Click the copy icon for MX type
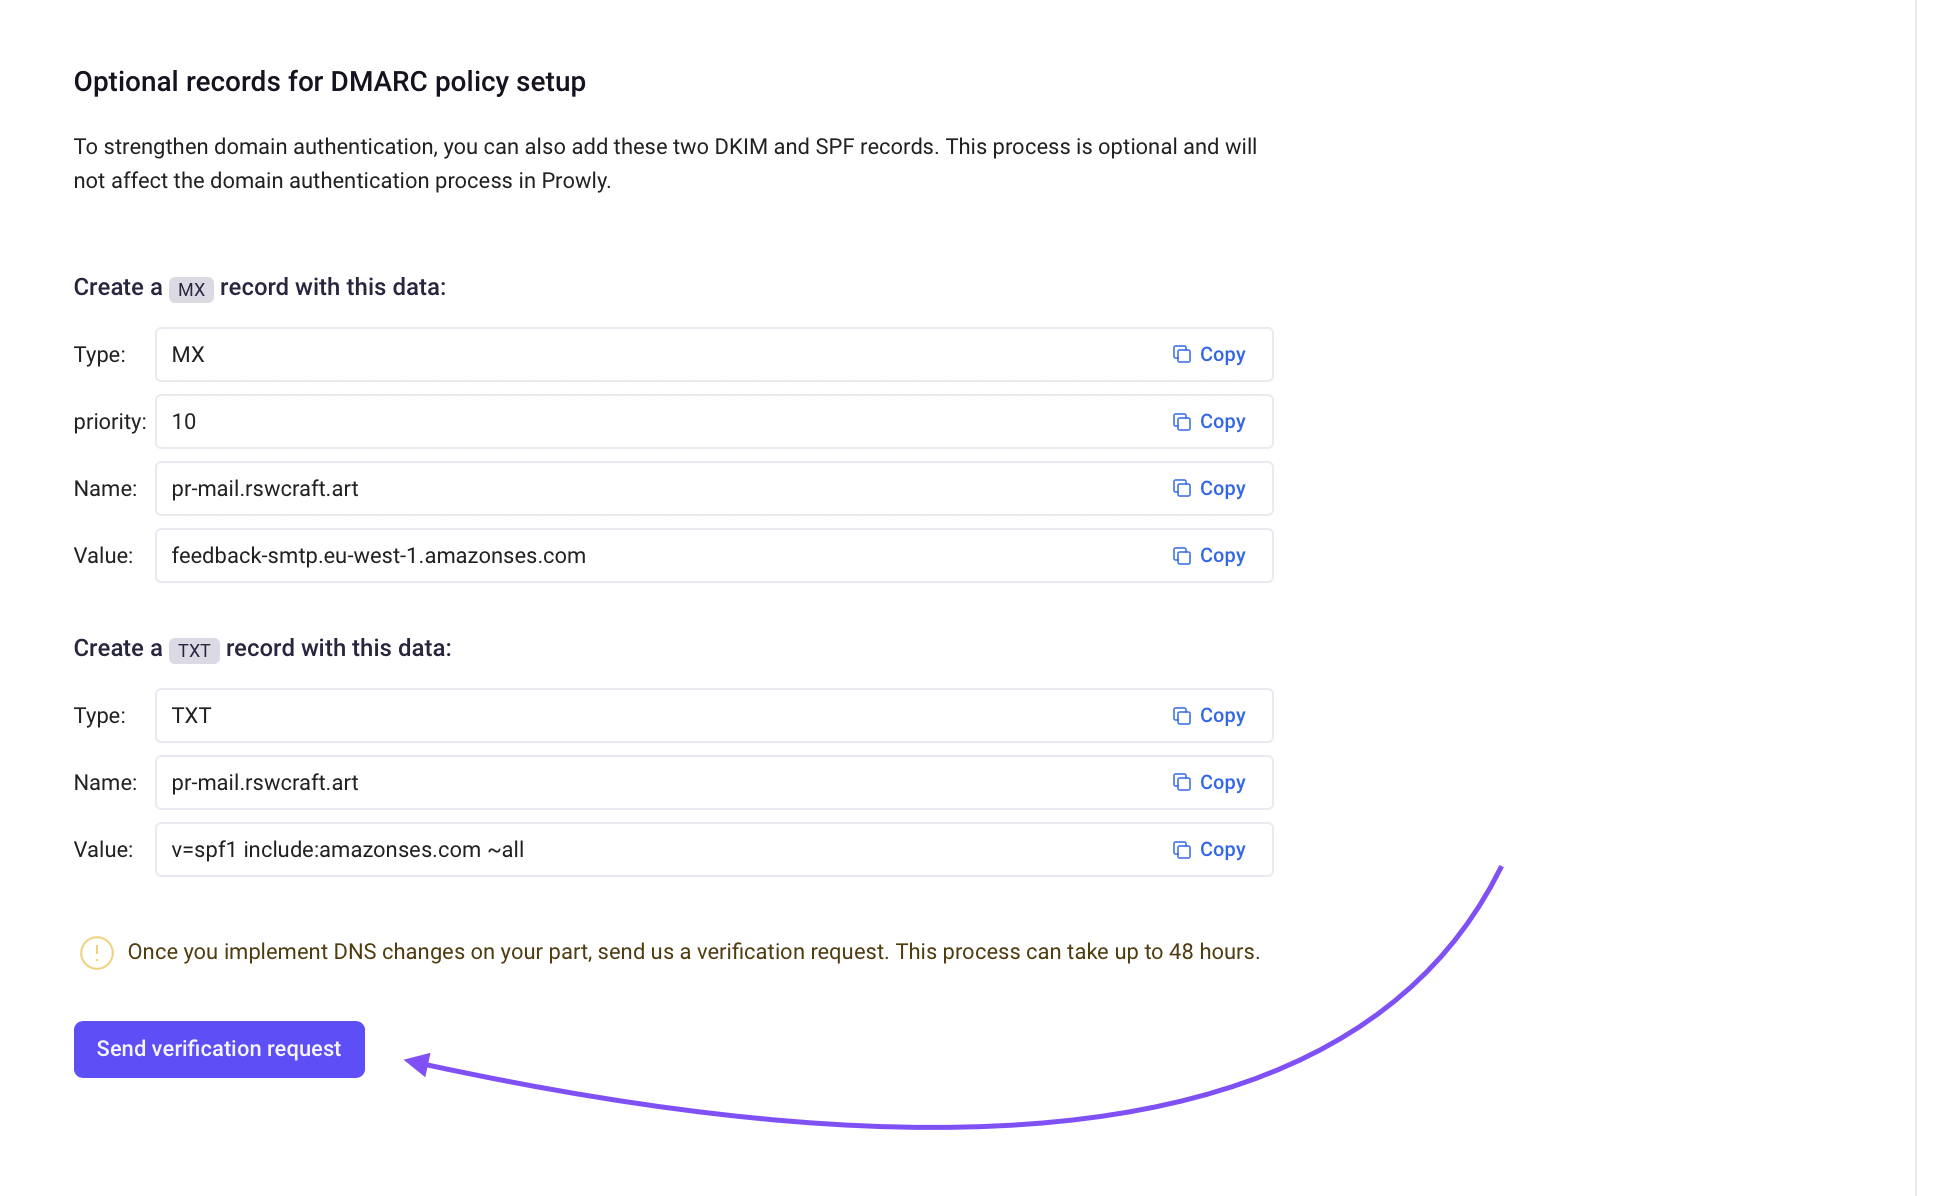 coord(1182,355)
